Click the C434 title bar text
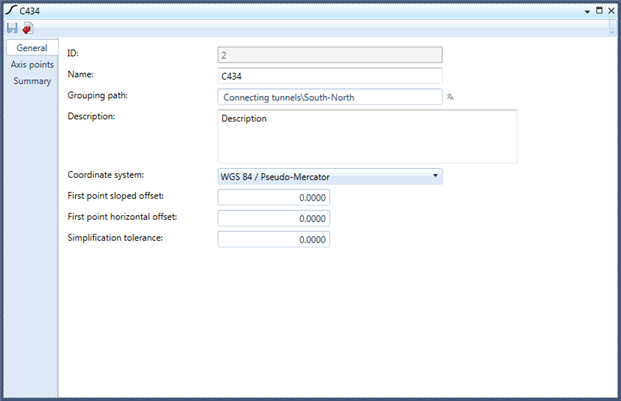The image size is (621, 401). [31, 10]
